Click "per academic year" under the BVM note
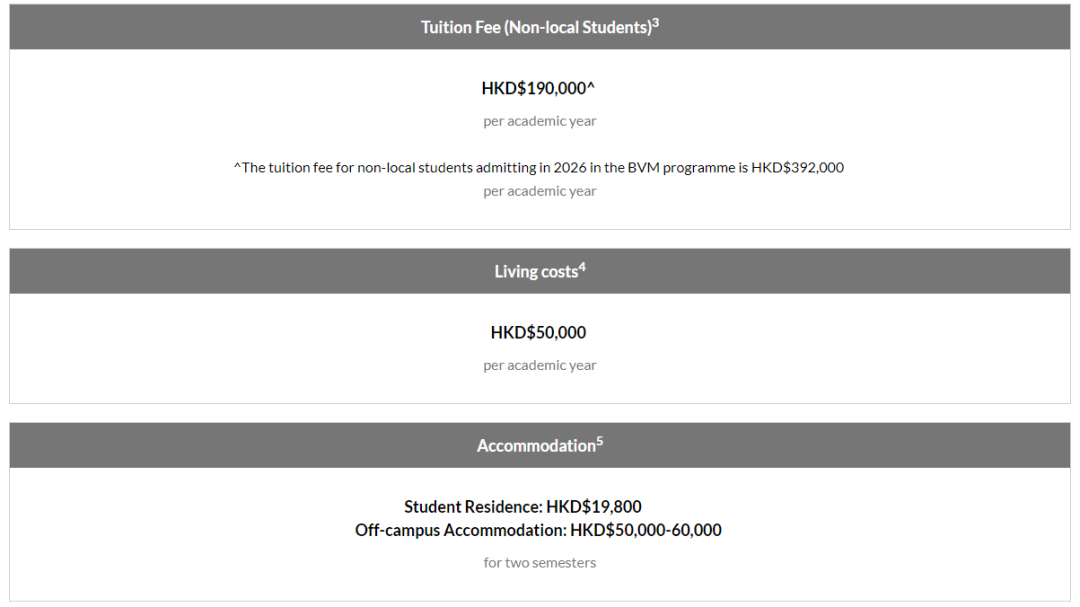Viewport: 1080px width, 607px height. point(540,191)
